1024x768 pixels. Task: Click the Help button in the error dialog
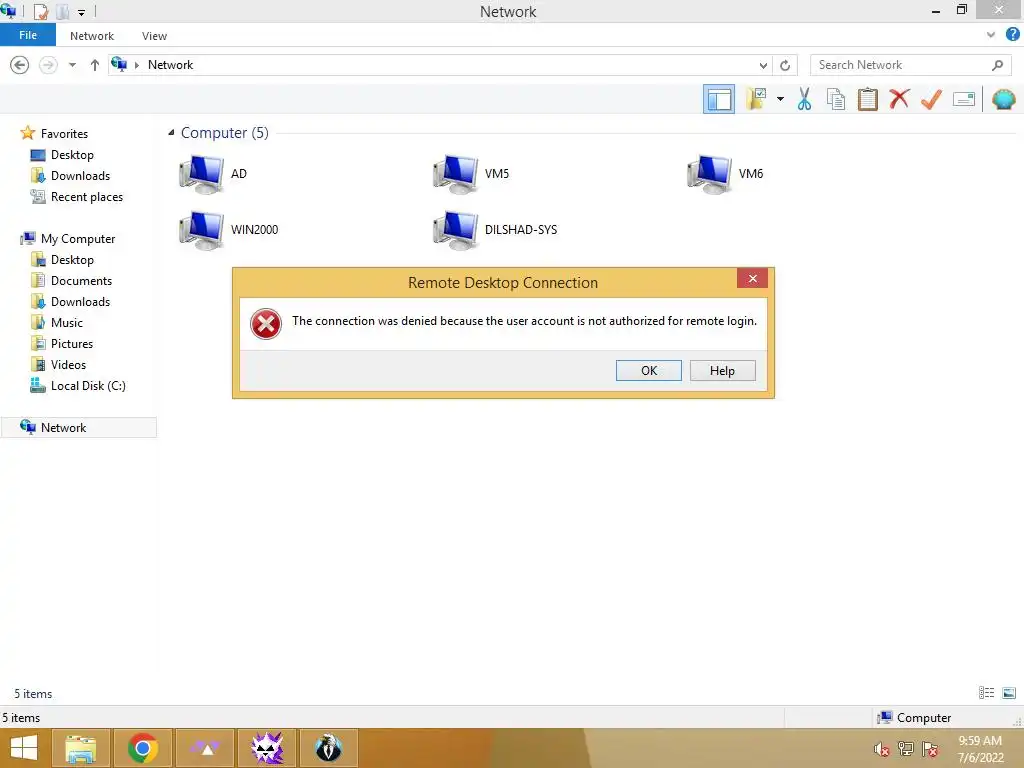pyautogui.click(x=722, y=370)
